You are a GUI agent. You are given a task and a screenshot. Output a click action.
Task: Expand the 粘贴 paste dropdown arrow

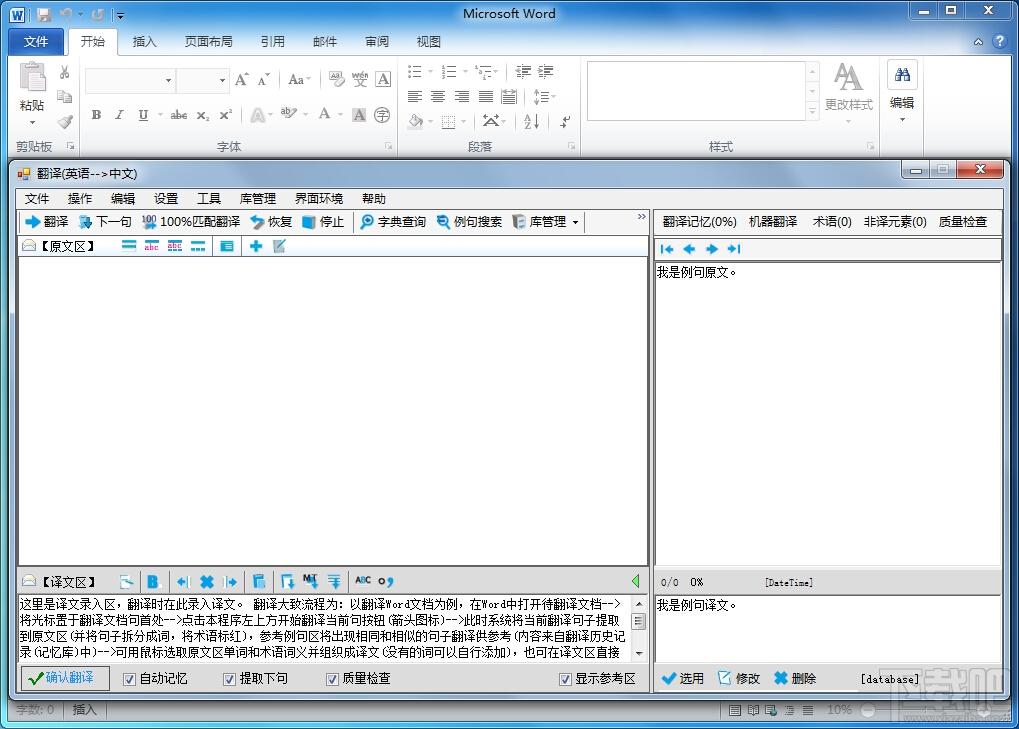pyautogui.click(x=32, y=122)
